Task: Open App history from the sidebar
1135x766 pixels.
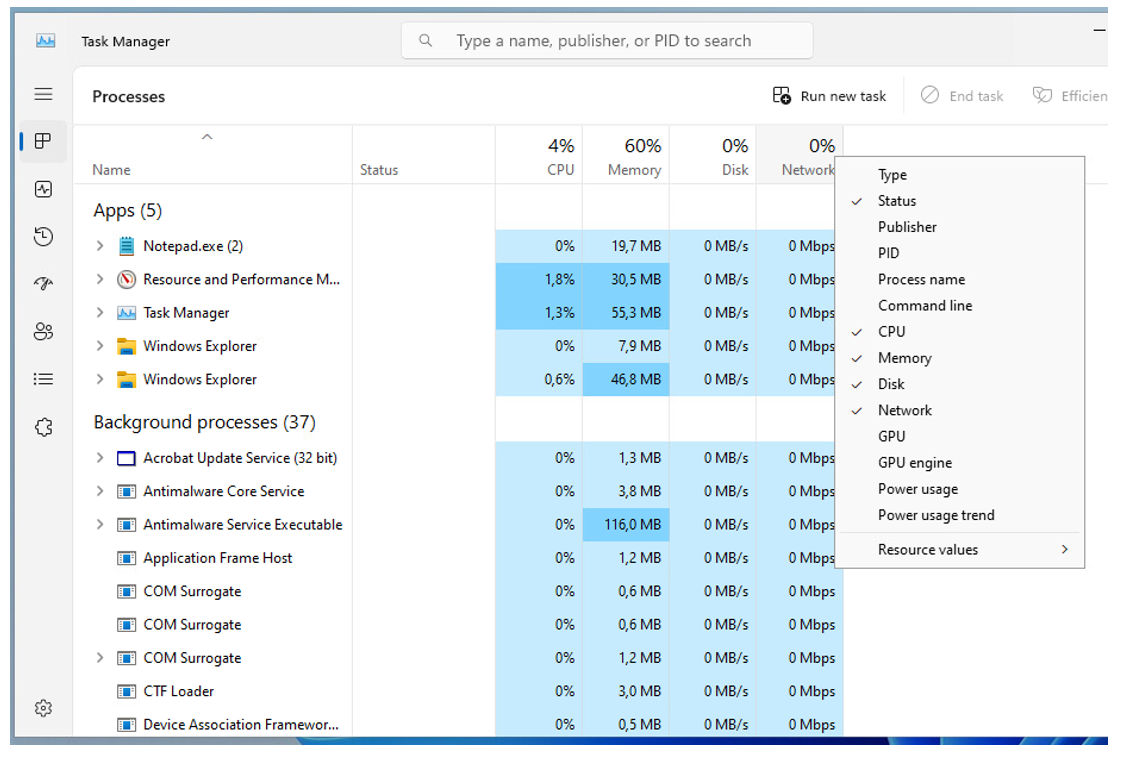Action: click(43, 237)
